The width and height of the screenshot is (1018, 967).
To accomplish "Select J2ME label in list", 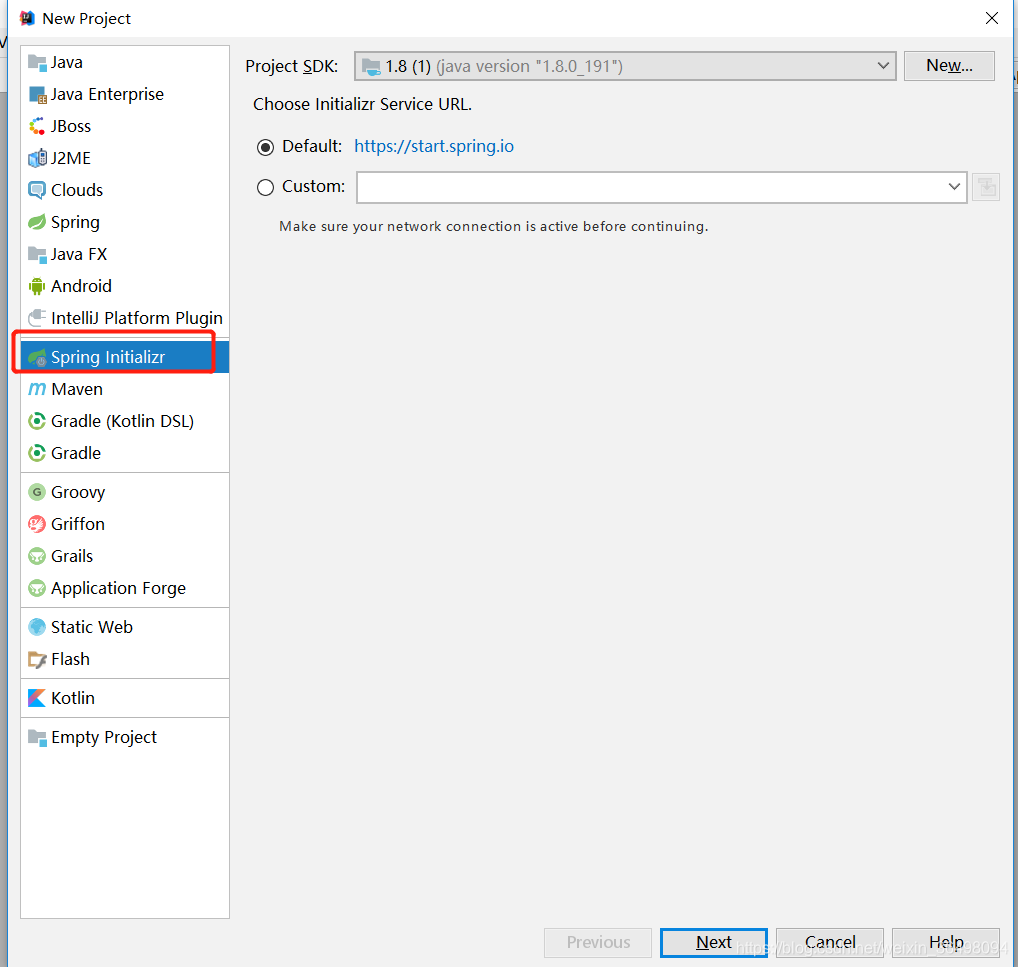I will (x=71, y=158).
